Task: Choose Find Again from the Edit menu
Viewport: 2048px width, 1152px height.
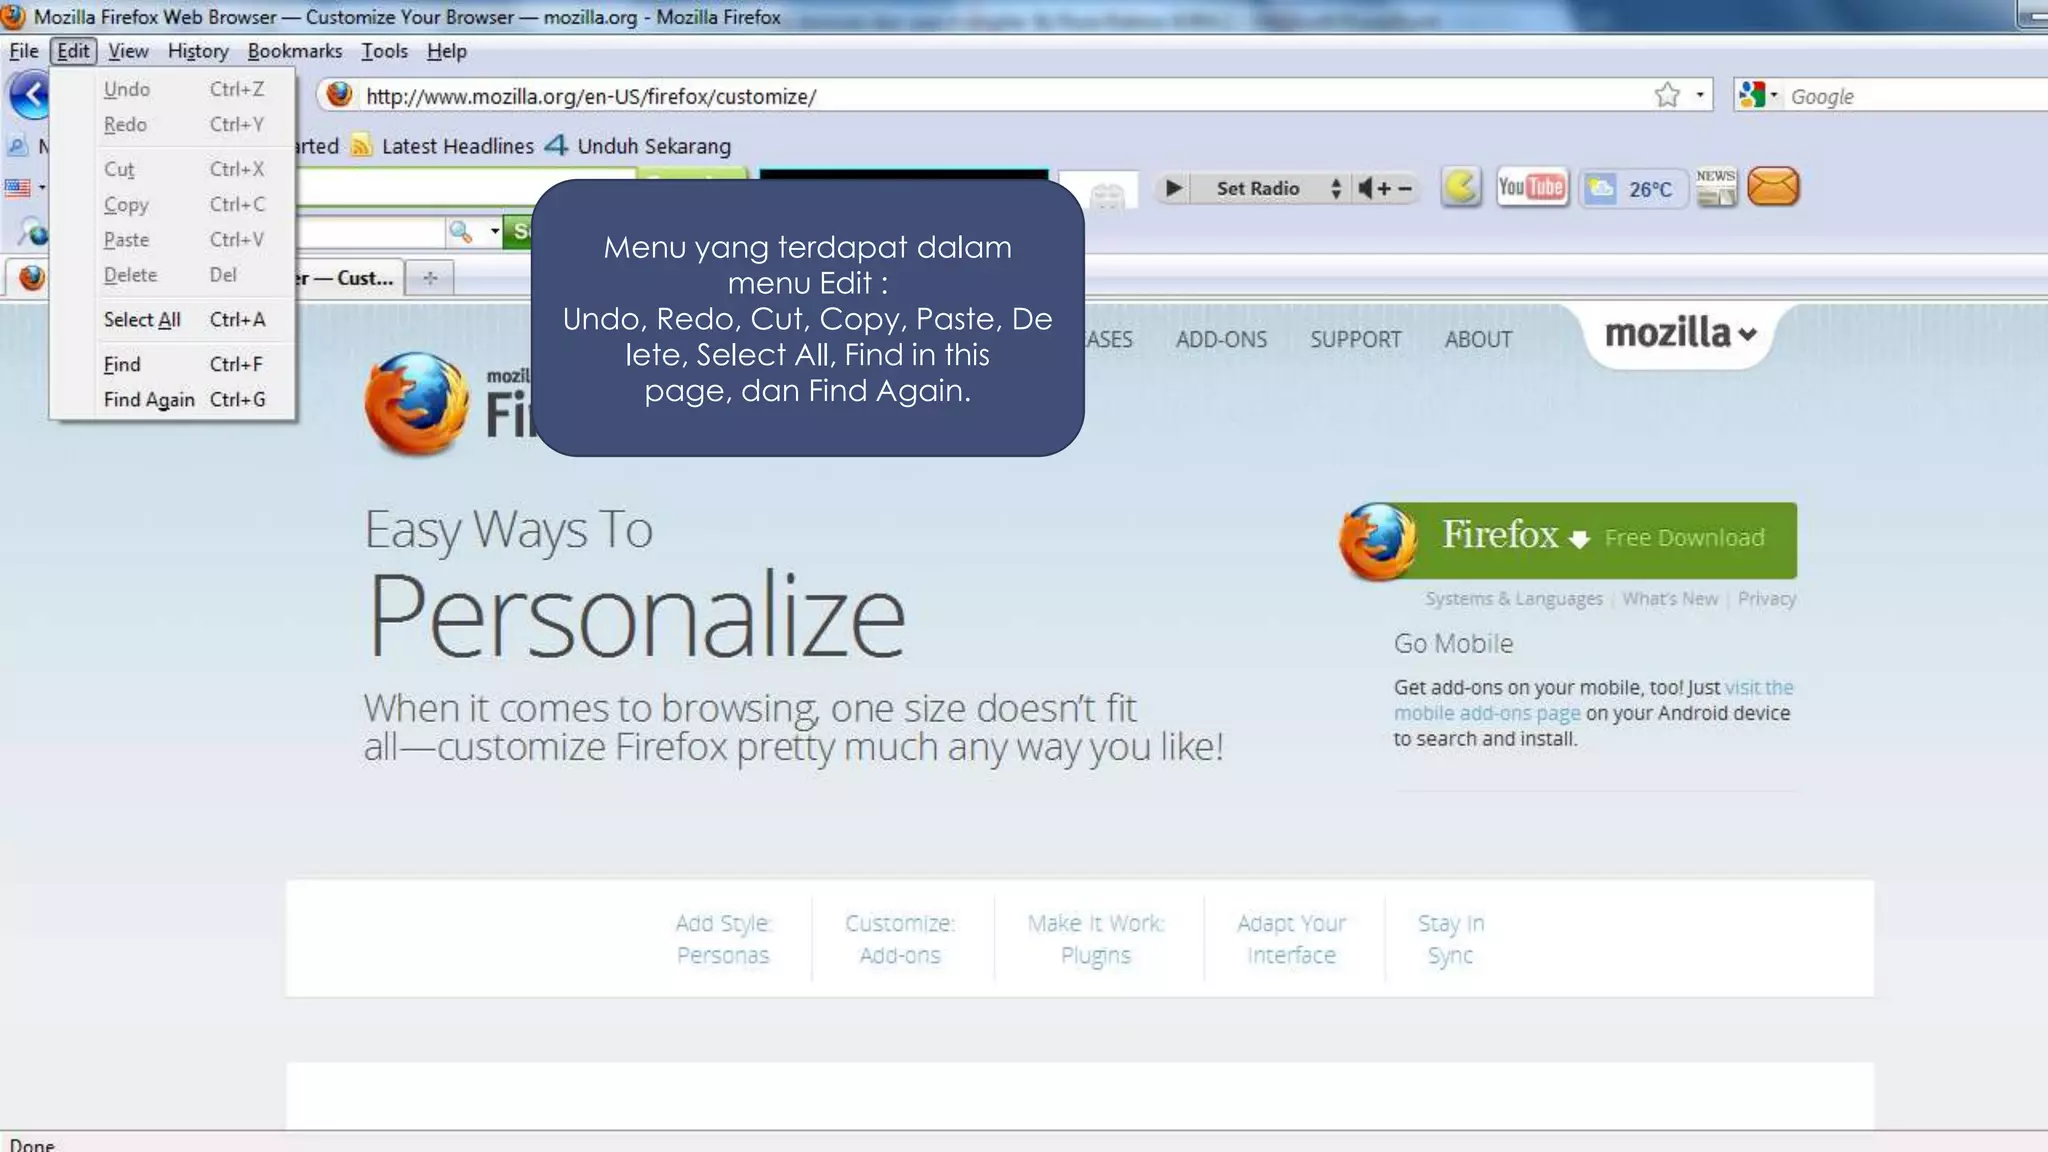Action: (x=172, y=399)
